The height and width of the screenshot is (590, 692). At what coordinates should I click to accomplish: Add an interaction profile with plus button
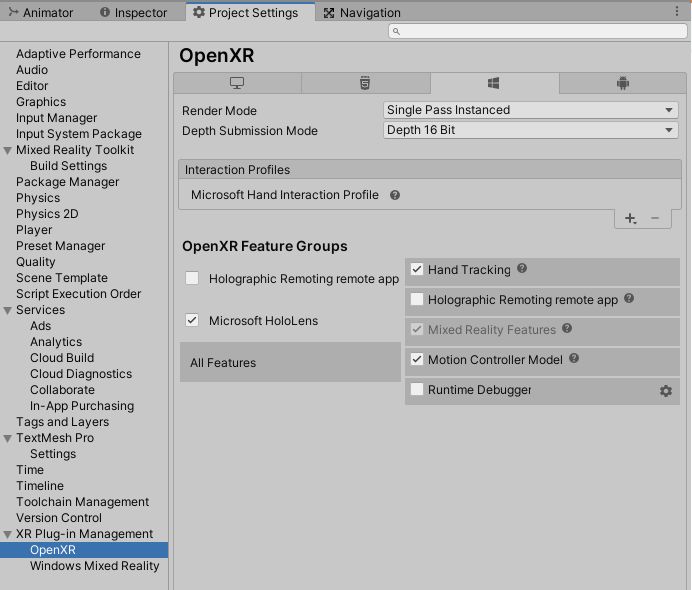630,218
